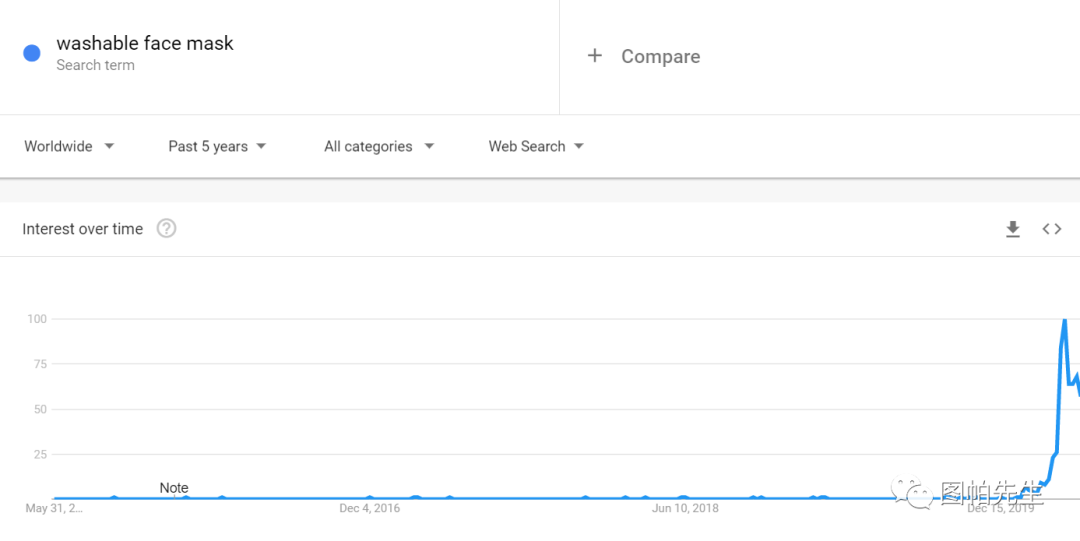The width and height of the screenshot is (1080, 541).
Task: Click the Dec 4, 2016 axis label
Action: 369,509
